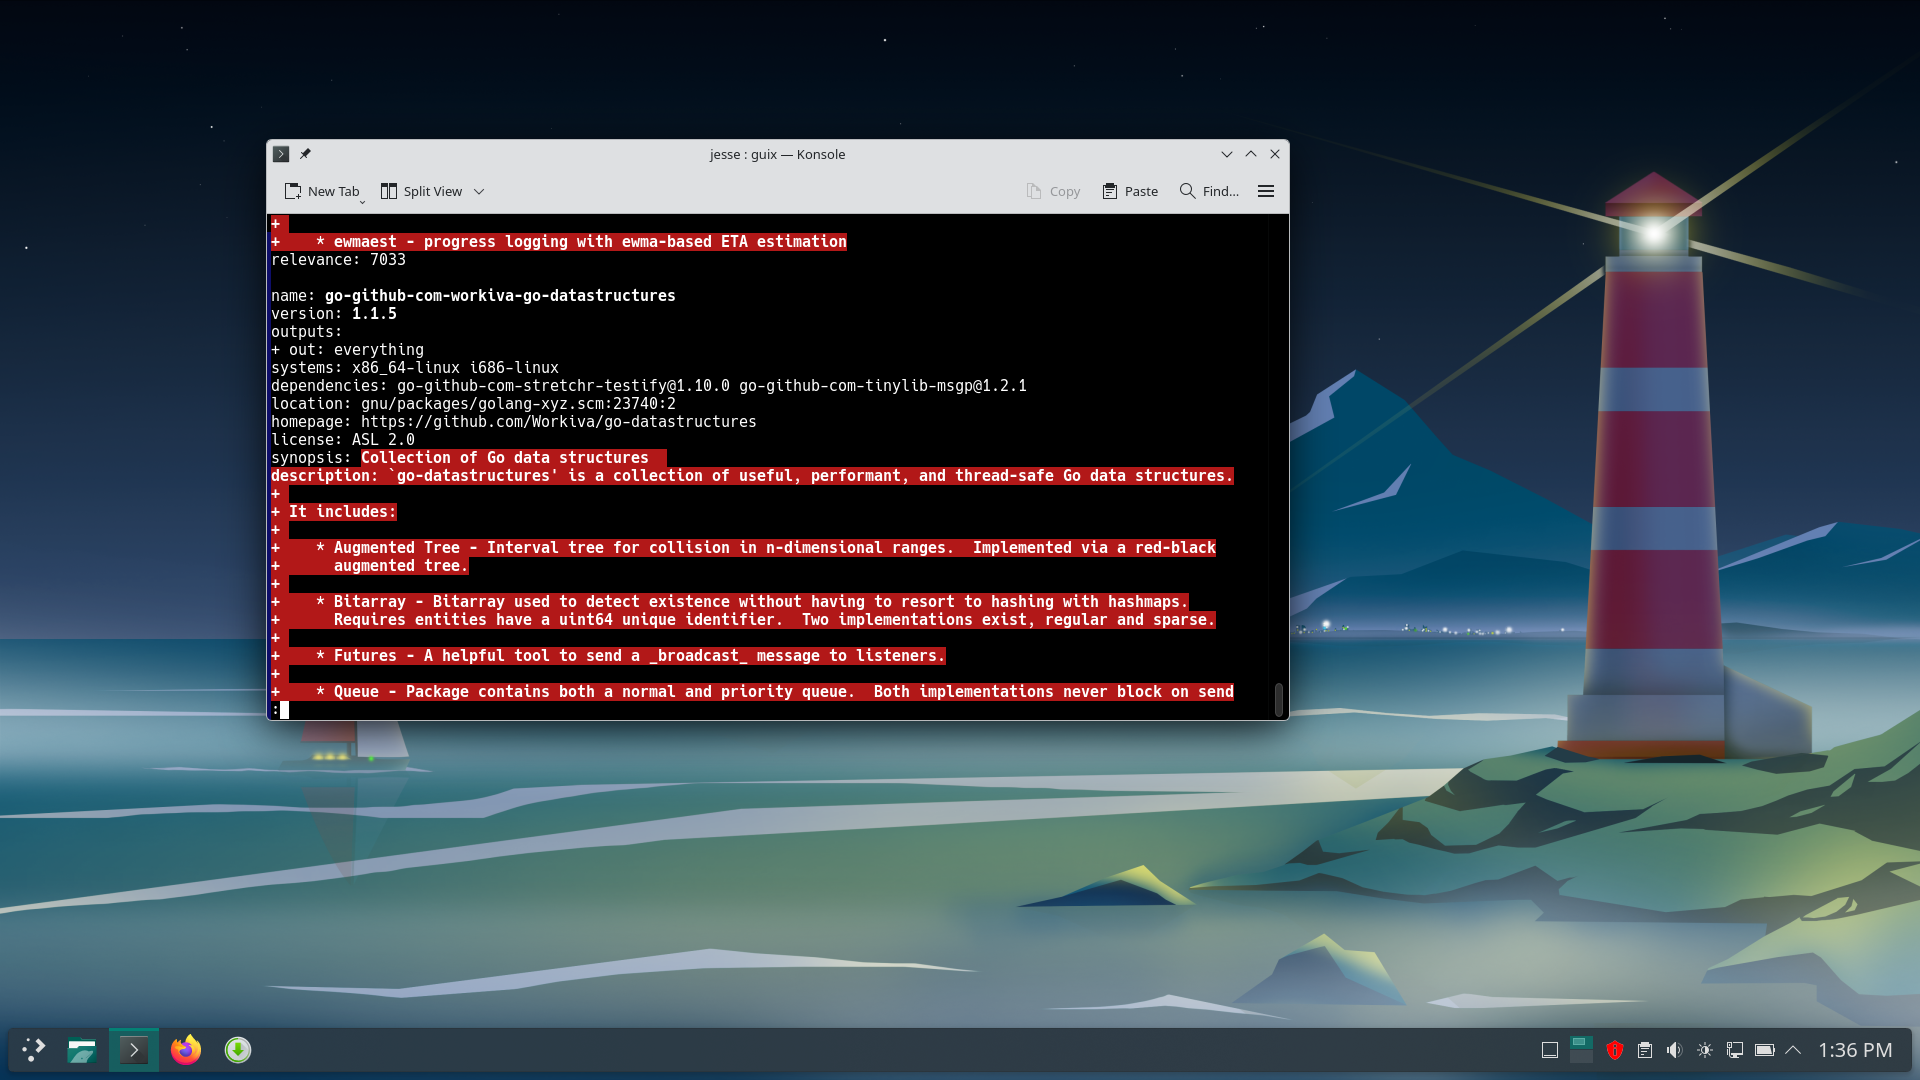Click the Split View button
This screenshot has height=1080, width=1920.
click(x=421, y=191)
